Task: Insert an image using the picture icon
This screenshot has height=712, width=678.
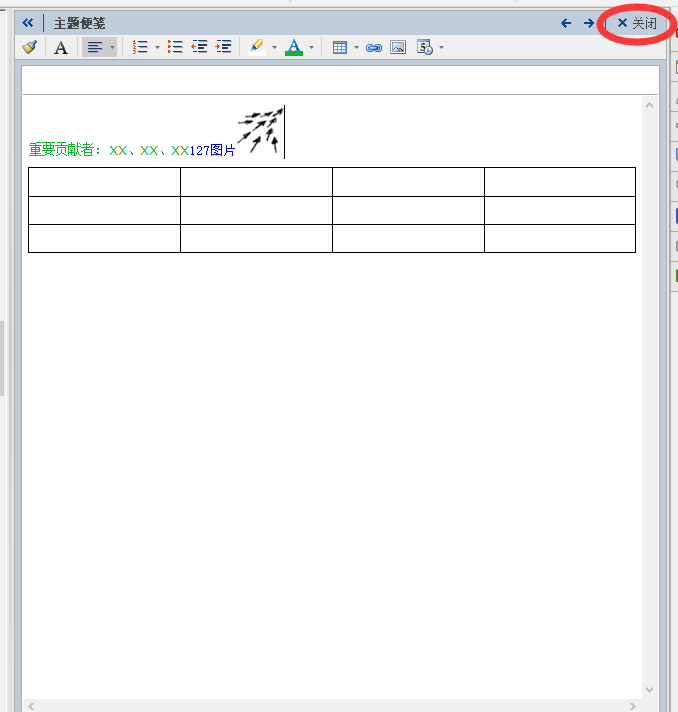Action: tap(398, 47)
